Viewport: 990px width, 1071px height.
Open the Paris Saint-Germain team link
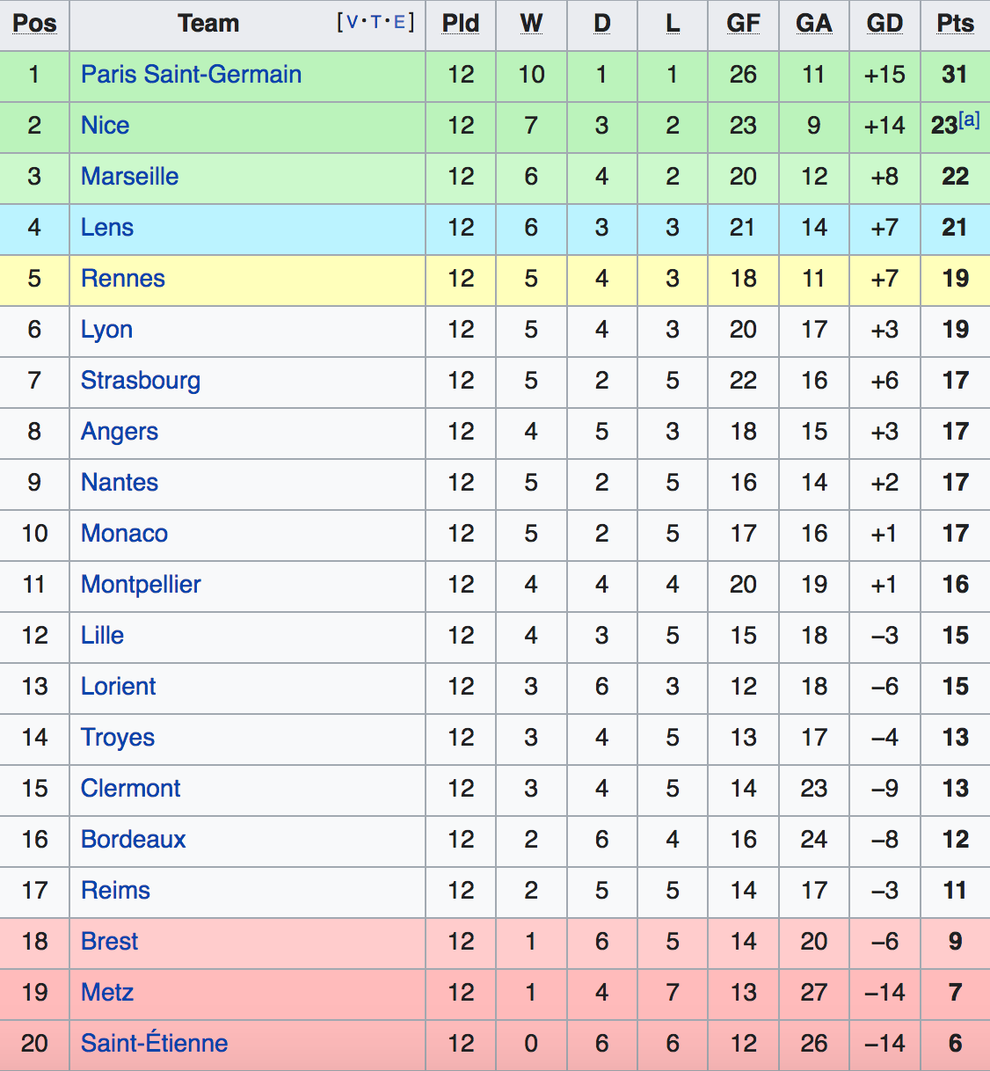(x=191, y=74)
